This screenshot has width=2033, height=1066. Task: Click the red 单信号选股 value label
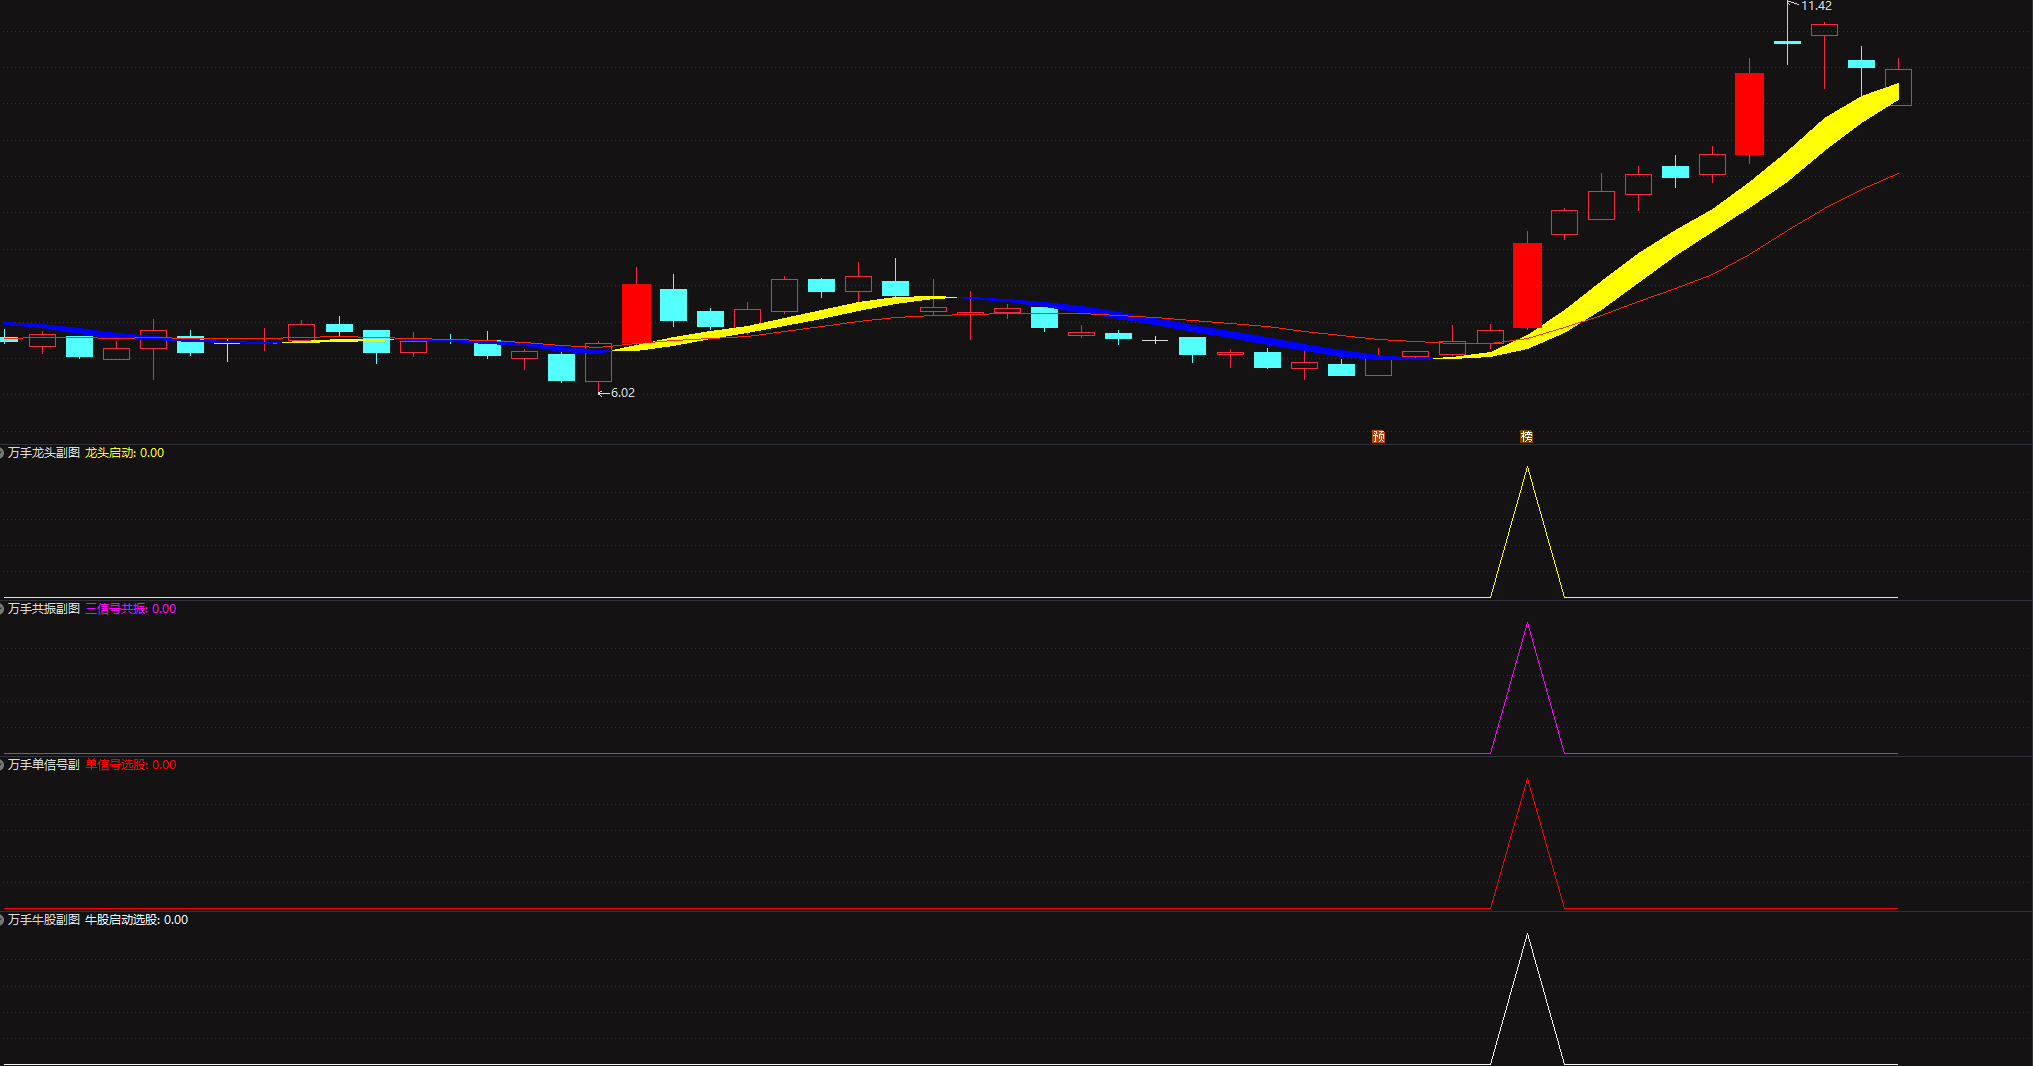[x=130, y=765]
